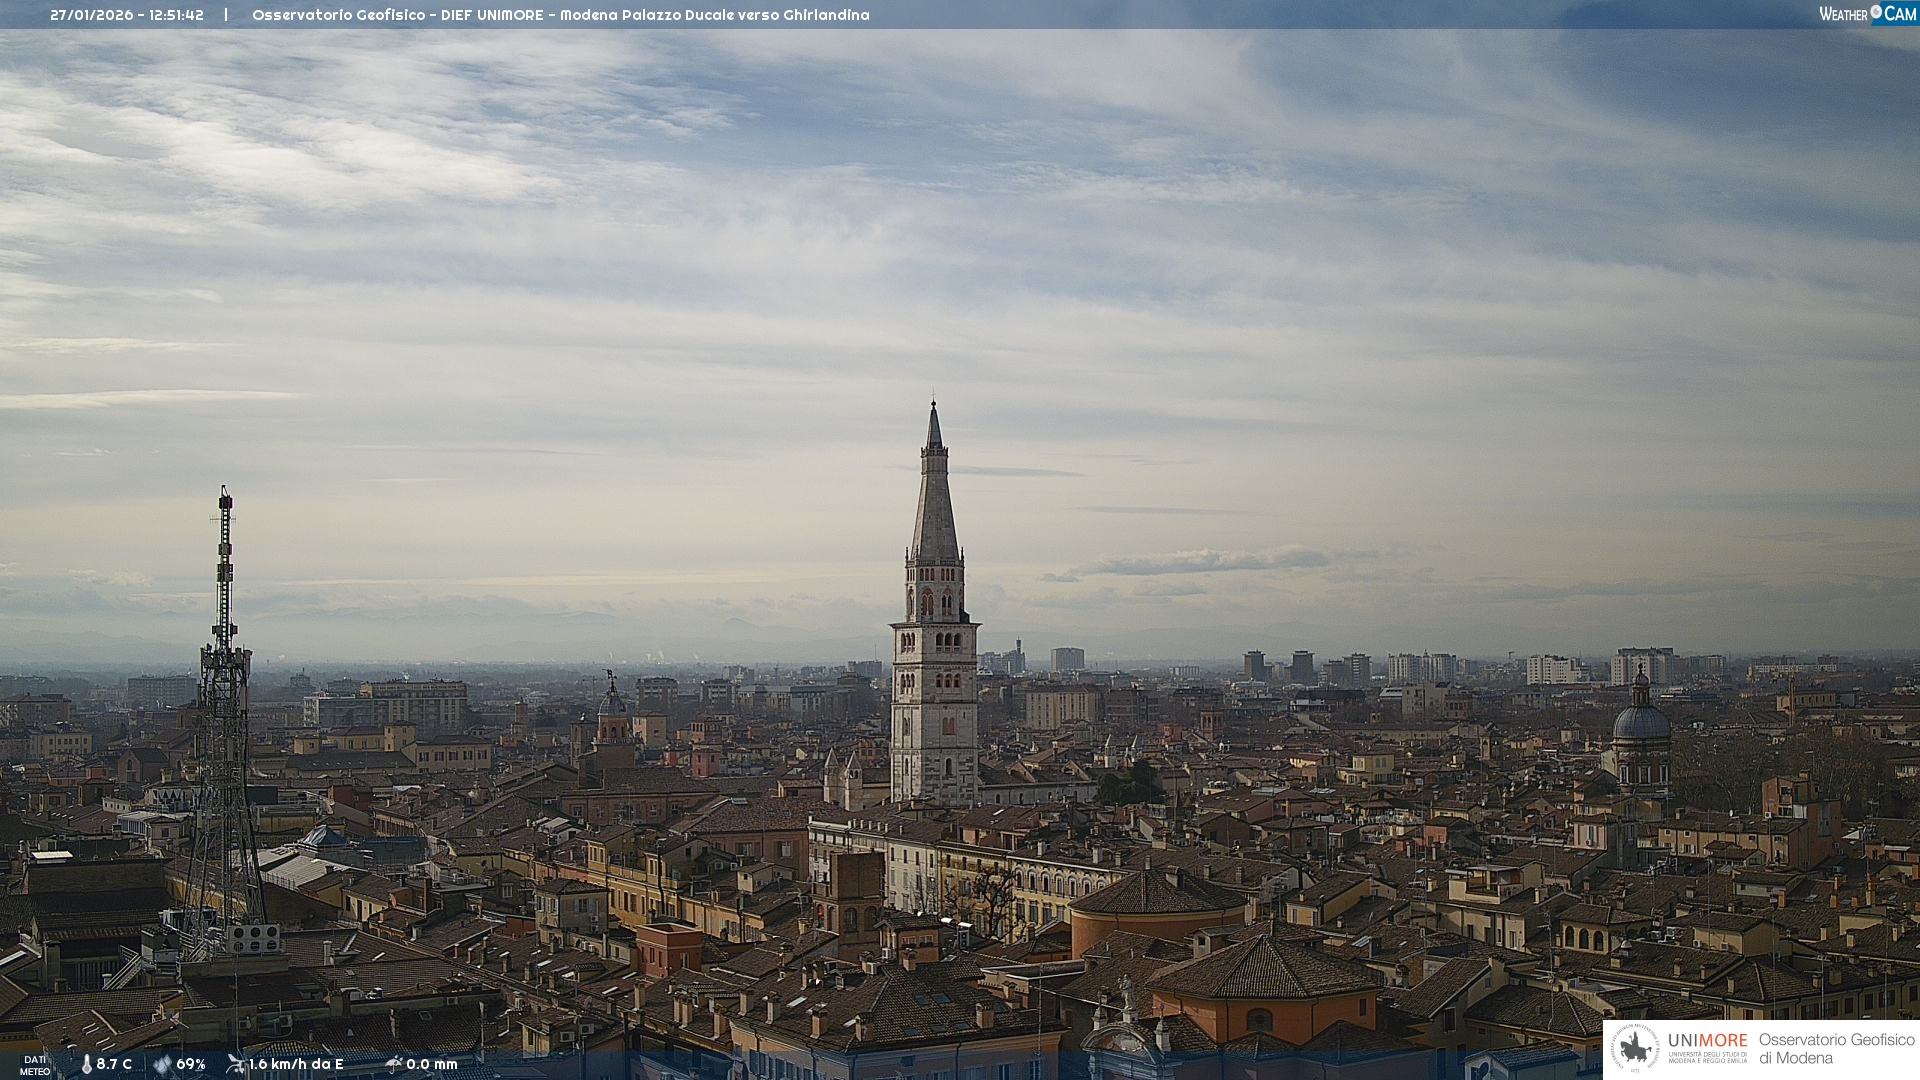The width and height of the screenshot is (1920, 1080).
Task: Click the Osservatorio Geofisico camera title text
Action: coord(560,15)
